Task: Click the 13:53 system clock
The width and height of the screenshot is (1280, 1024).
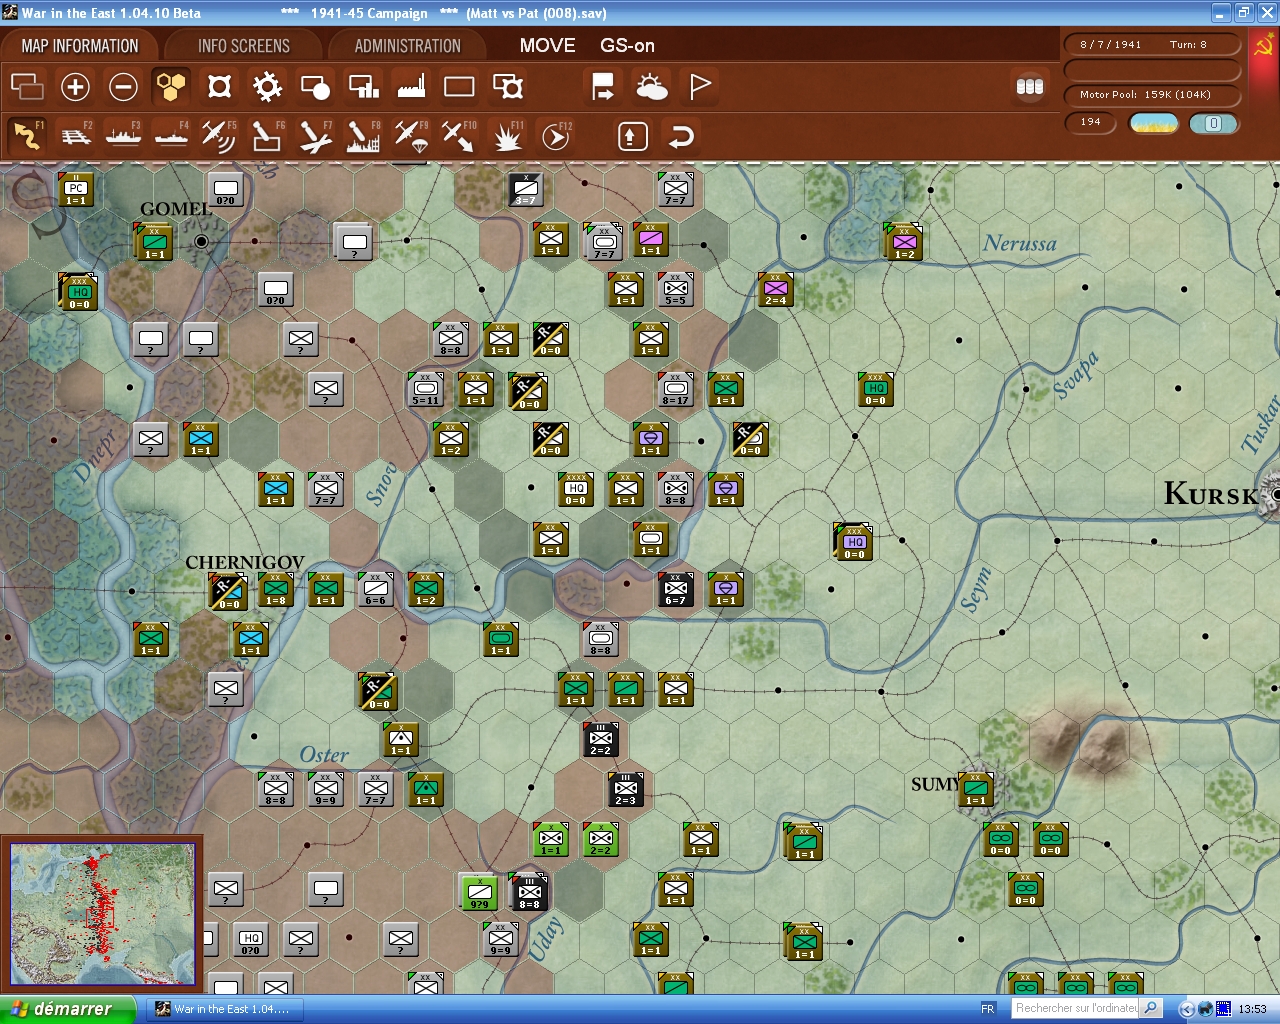Action: pos(1252,1009)
